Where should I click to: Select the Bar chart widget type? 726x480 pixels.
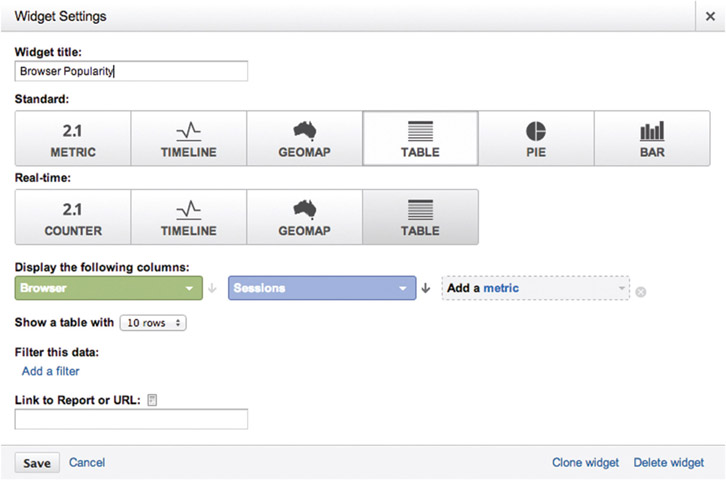click(652, 138)
